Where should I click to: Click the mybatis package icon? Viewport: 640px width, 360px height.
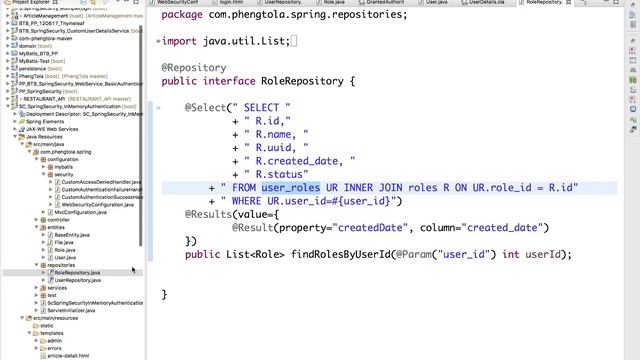(50, 167)
